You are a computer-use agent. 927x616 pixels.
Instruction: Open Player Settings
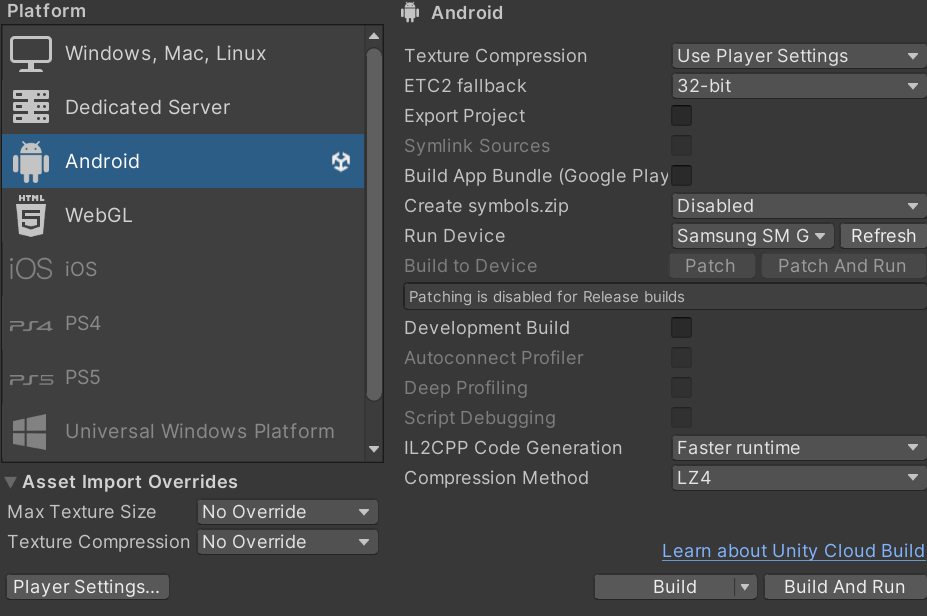point(87,587)
